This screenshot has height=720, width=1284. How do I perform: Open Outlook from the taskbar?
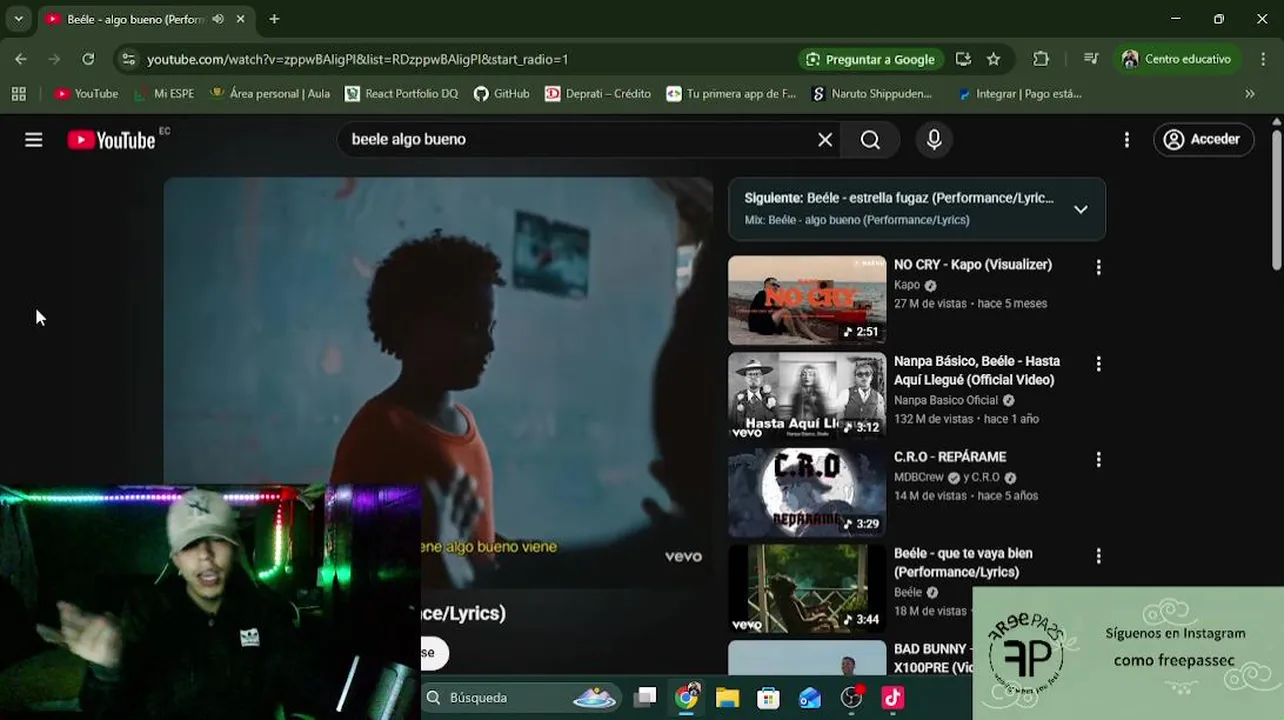pyautogui.click(x=810, y=697)
